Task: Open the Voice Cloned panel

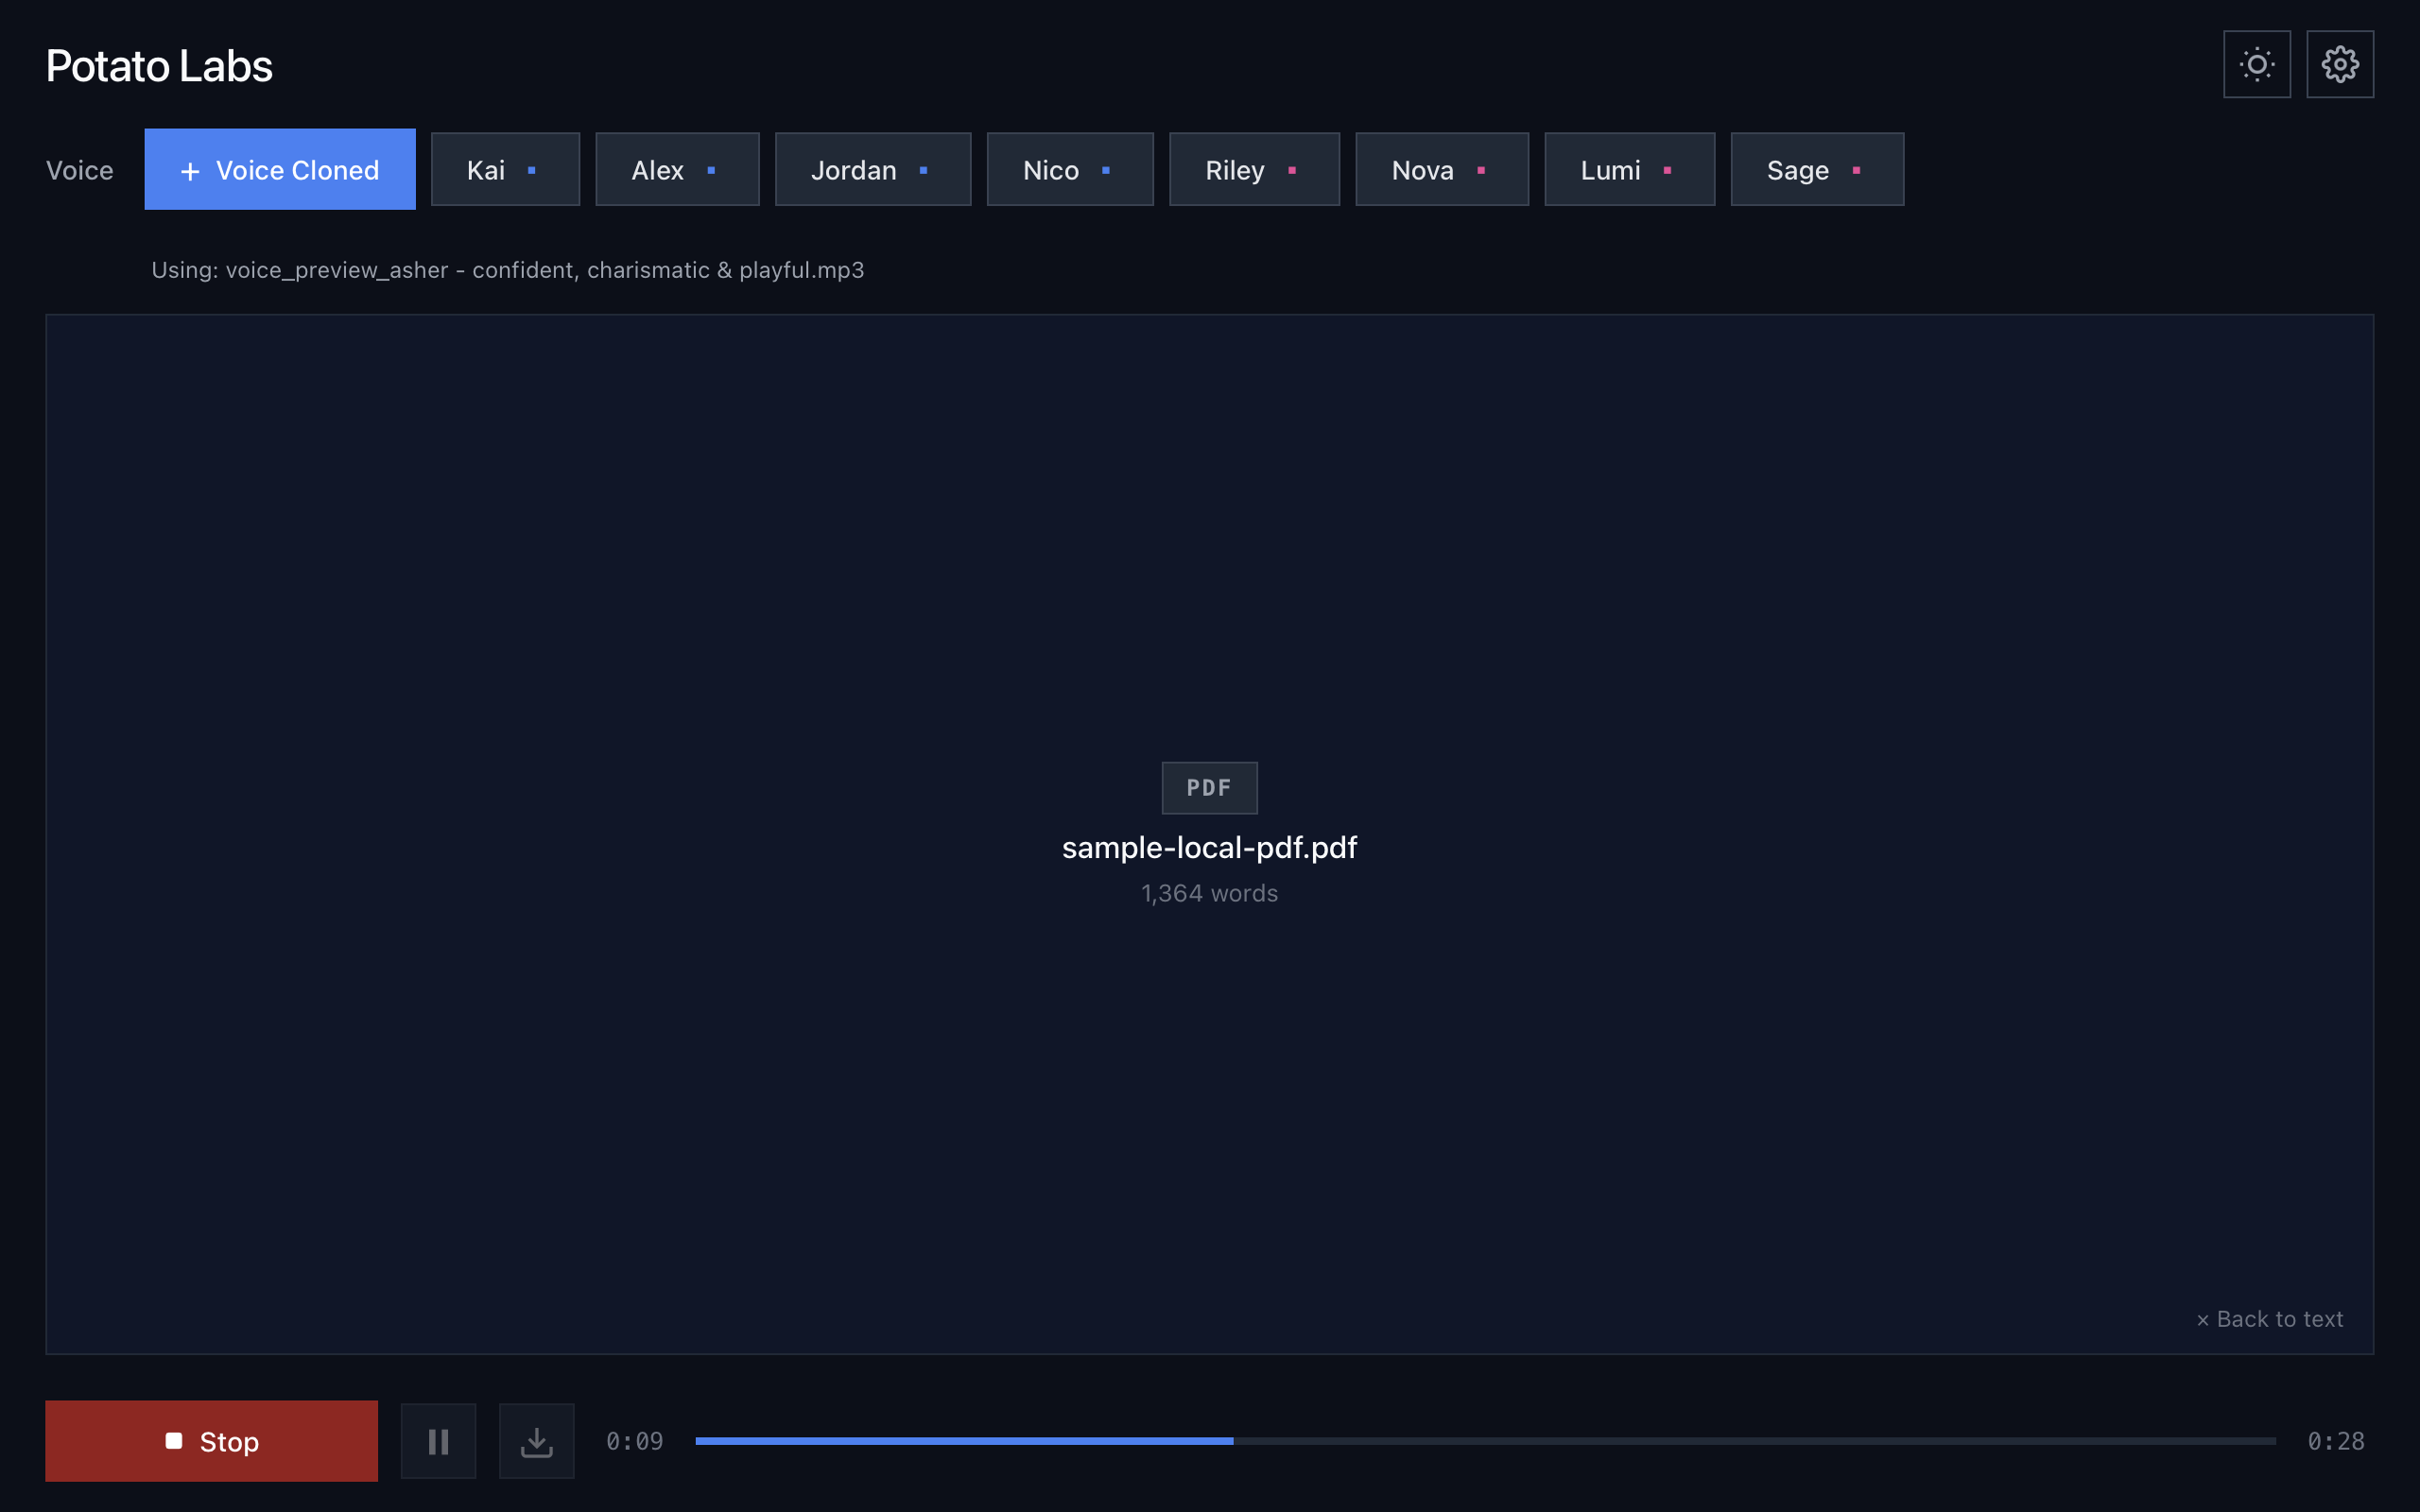Action: coord(280,170)
